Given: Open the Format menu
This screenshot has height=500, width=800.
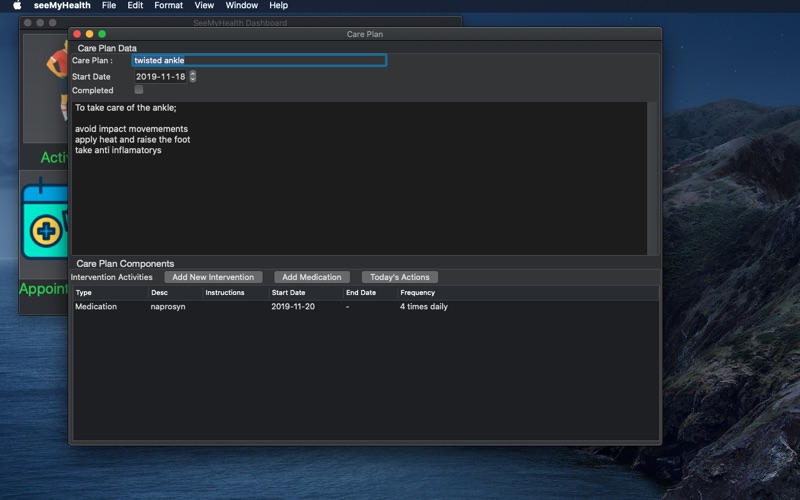Looking at the screenshot, I should pyautogui.click(x=168, y=5).
